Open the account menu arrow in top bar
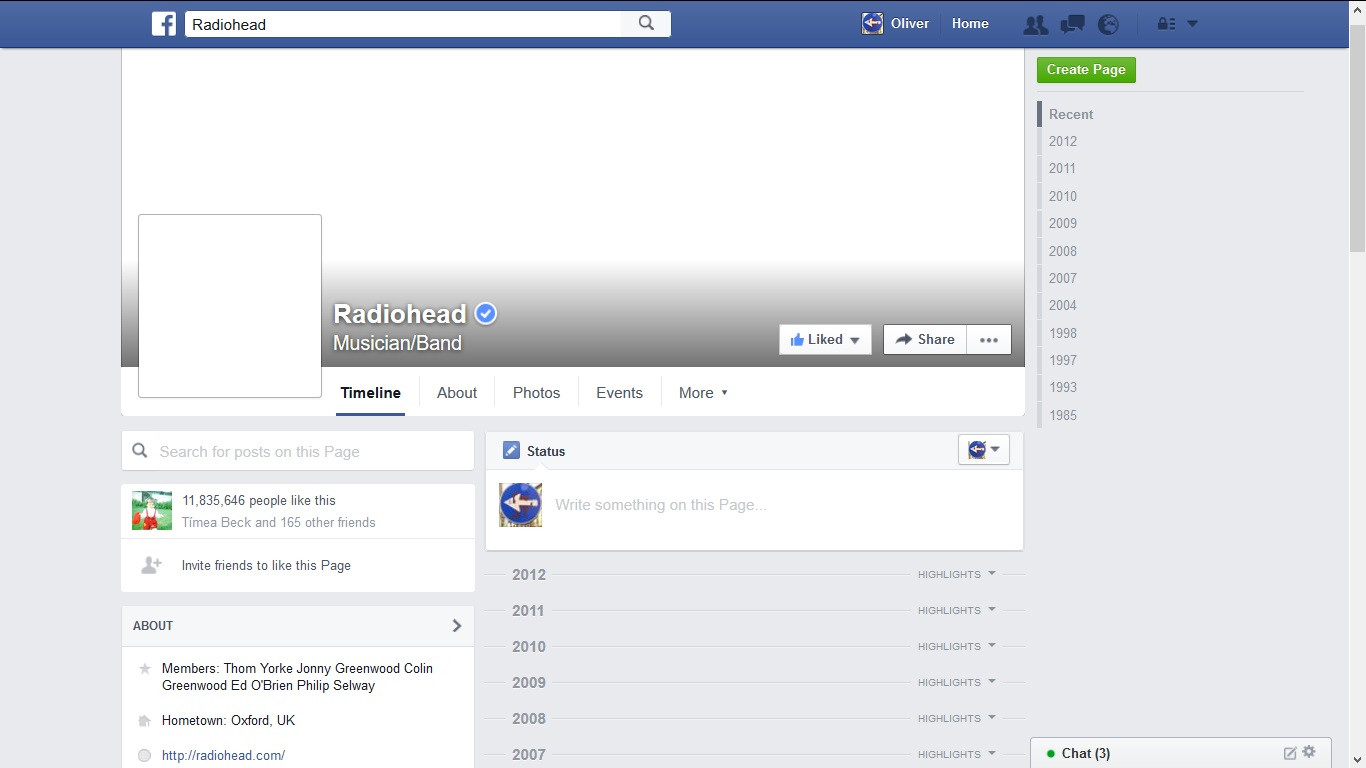The height and width of the screenshot is (768, 1366). (x=1192, y=25)
